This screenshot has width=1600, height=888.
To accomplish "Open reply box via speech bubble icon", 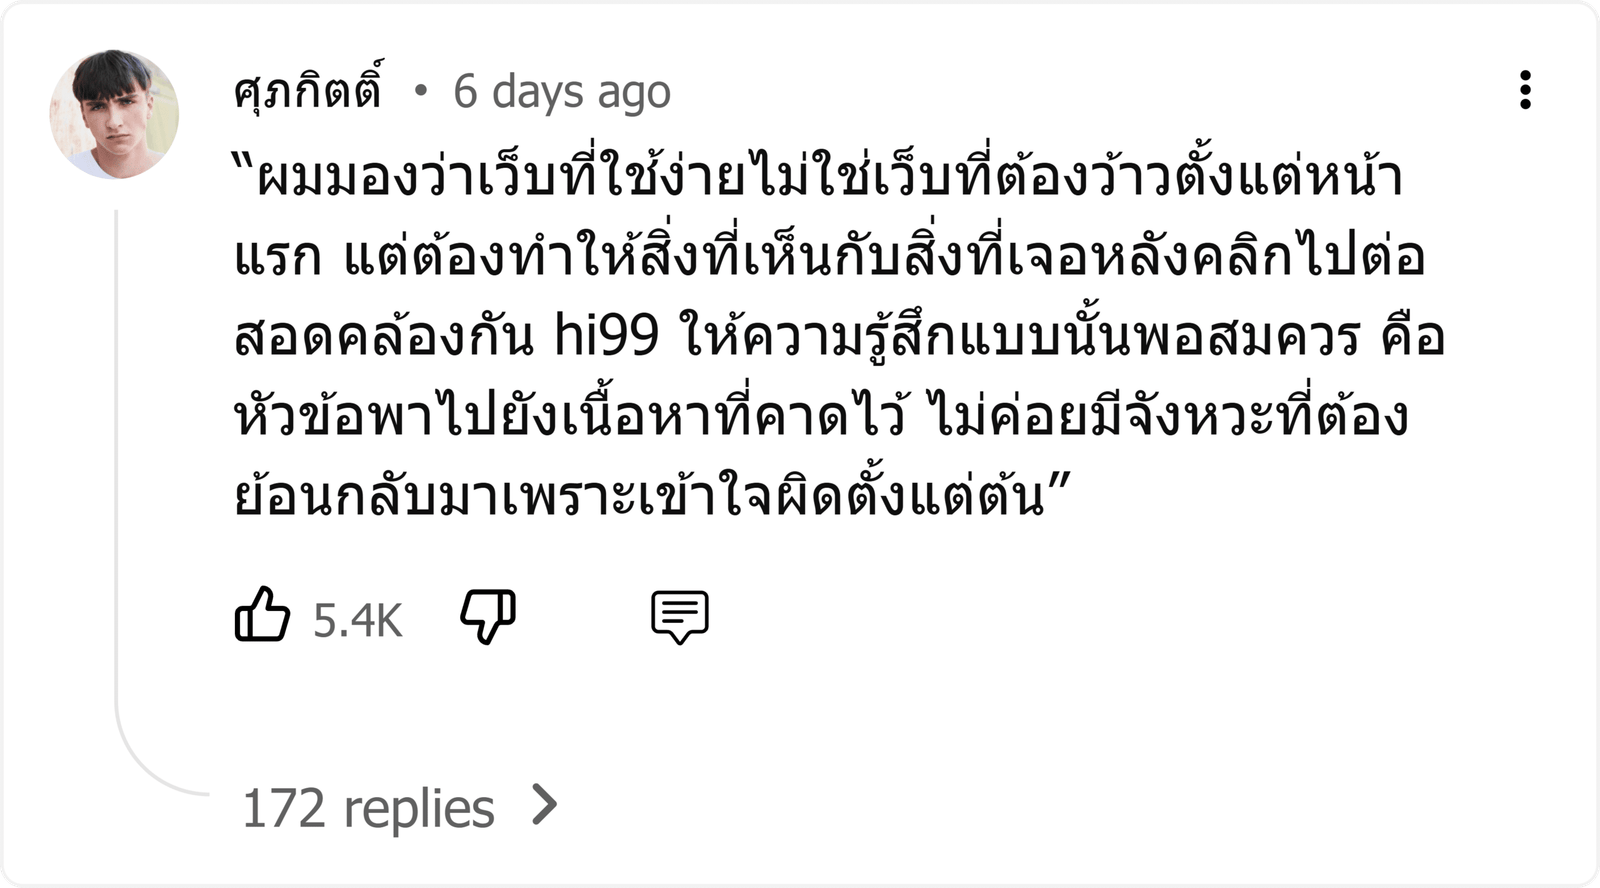I will (x=680, y=617).
